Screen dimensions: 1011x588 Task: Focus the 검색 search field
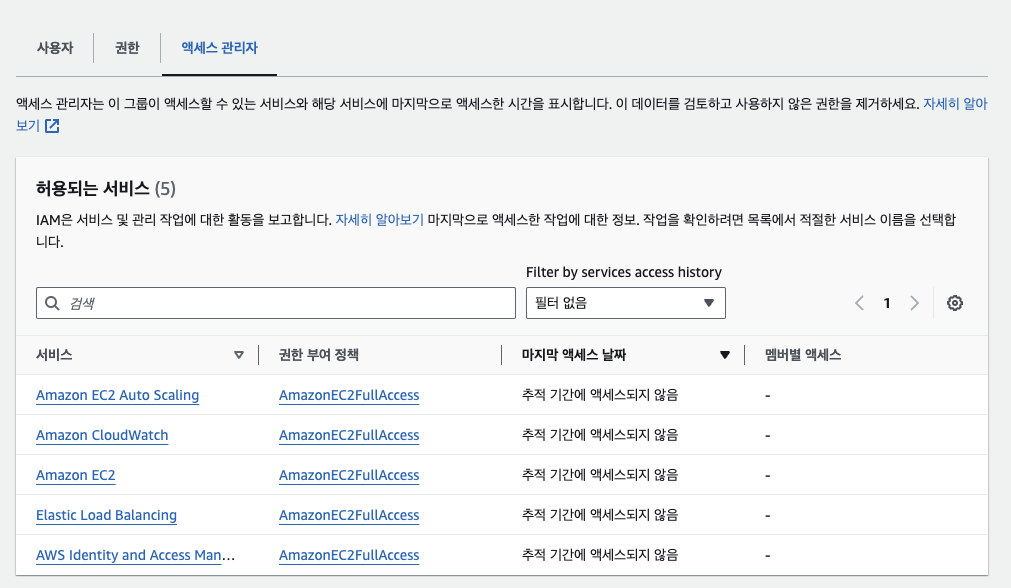coord(285,303)
